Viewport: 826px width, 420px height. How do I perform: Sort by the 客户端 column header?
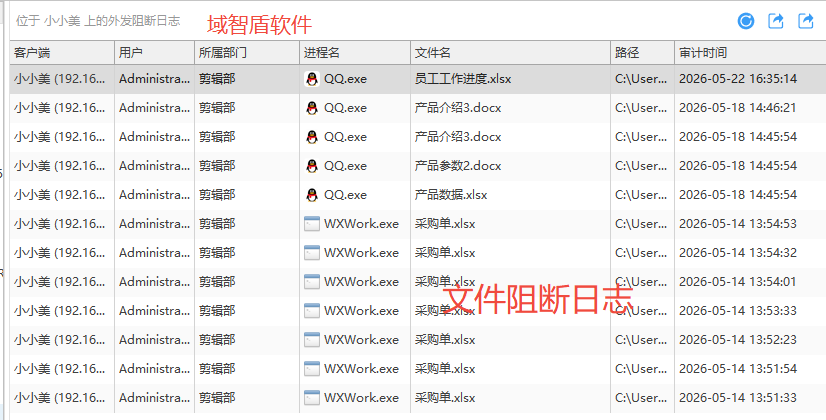pyautogui.click(x=62, y=53)
